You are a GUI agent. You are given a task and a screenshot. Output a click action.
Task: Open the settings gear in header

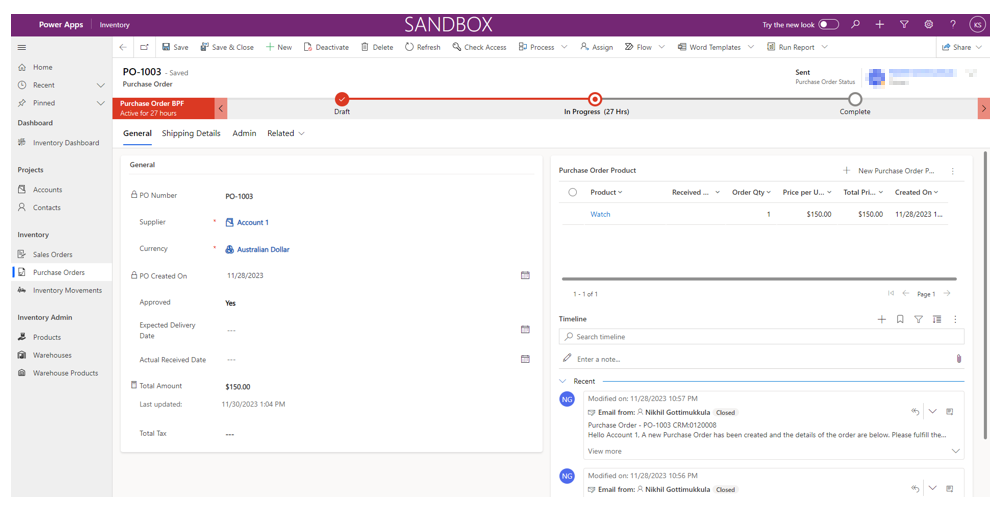tap(928, 24)
